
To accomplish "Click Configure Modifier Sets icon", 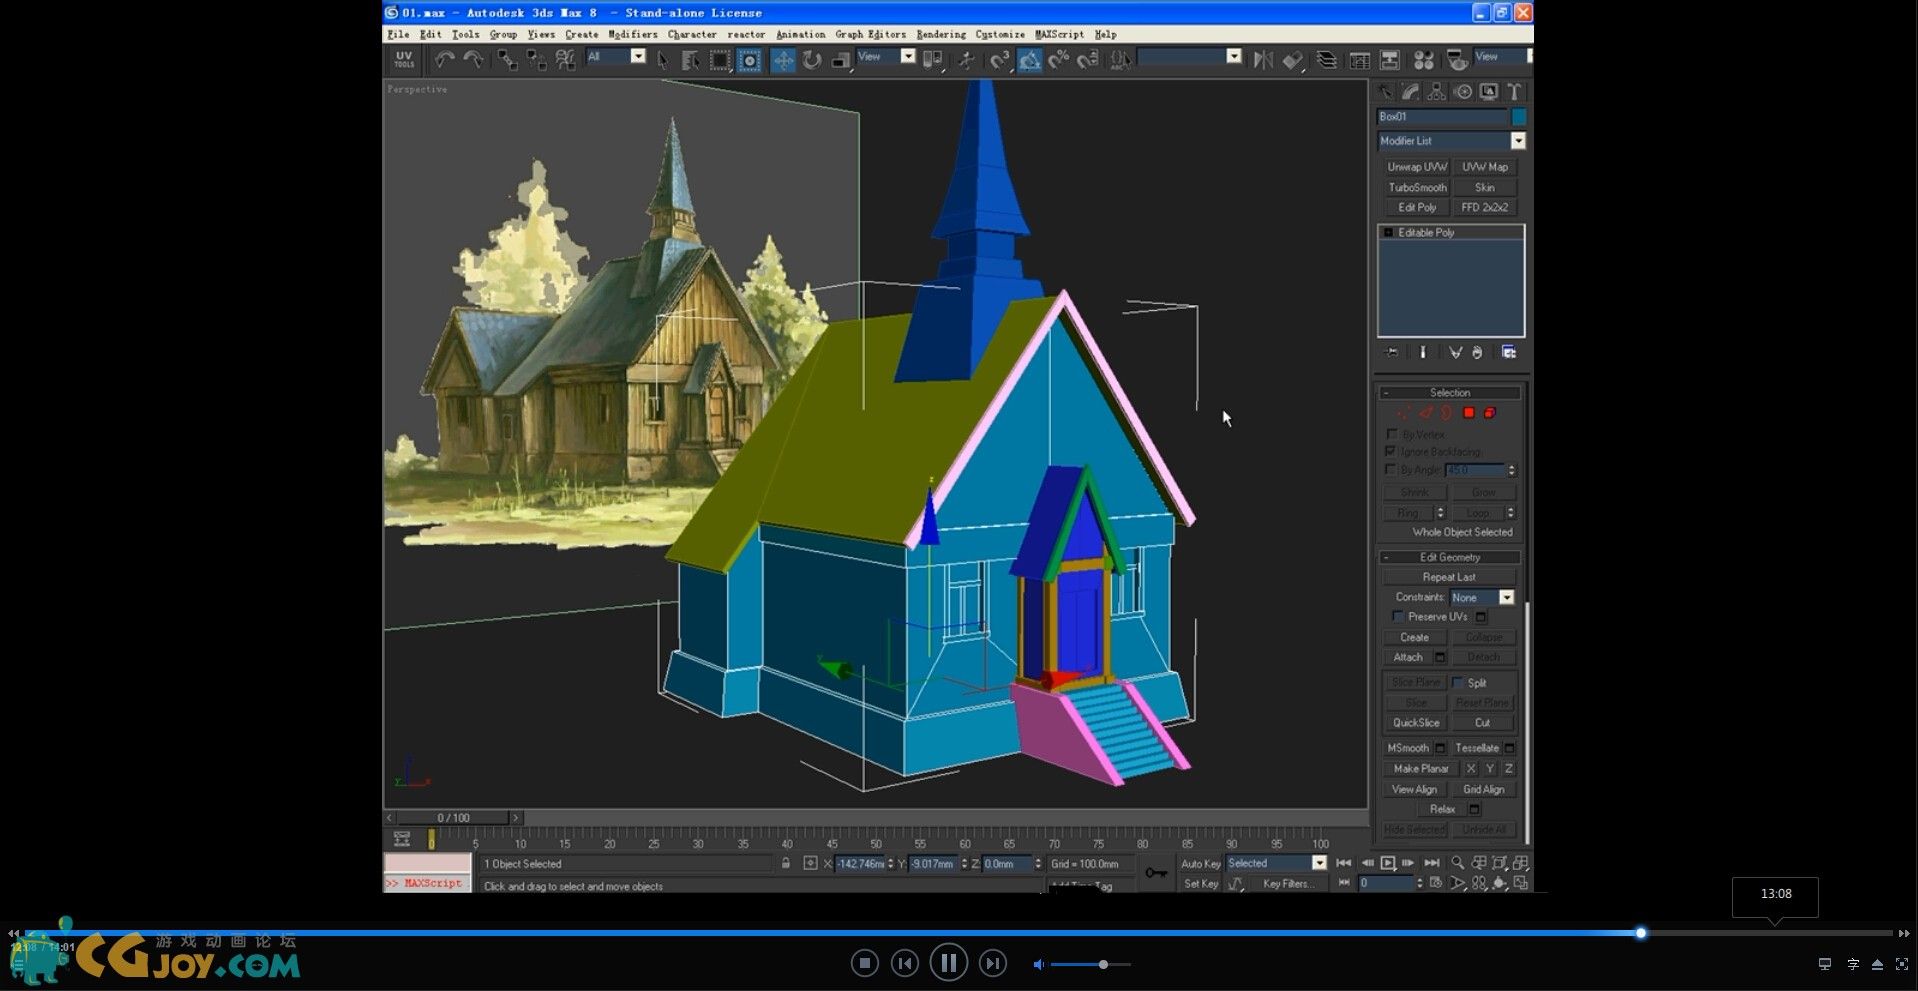I will pos(1509,352).
